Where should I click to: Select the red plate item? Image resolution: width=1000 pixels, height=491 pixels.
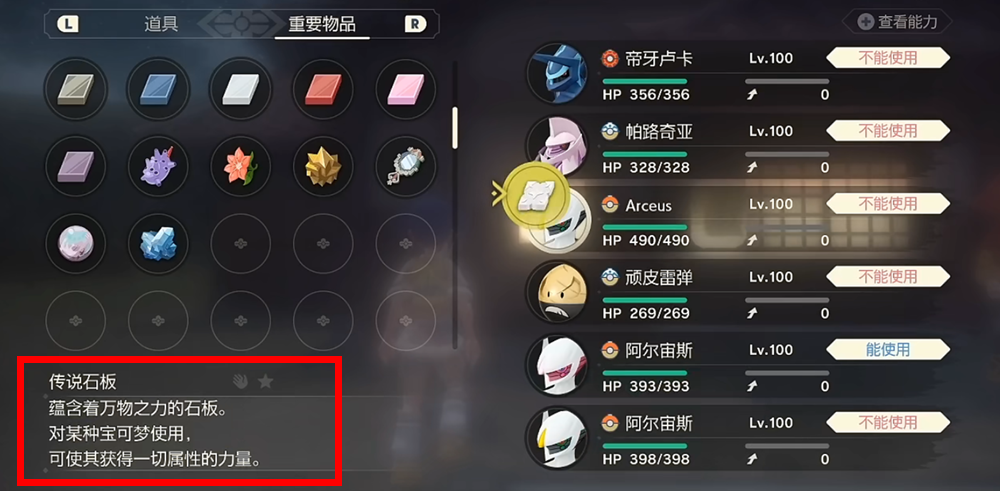pos(323,90)
